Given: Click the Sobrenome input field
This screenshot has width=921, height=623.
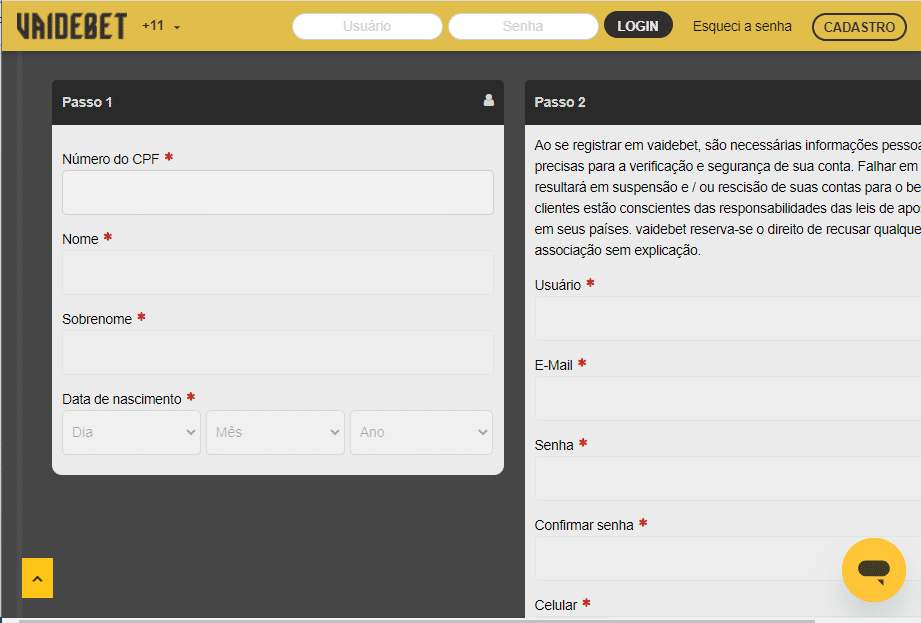Looking at the screenshot, I should (277, 352).
